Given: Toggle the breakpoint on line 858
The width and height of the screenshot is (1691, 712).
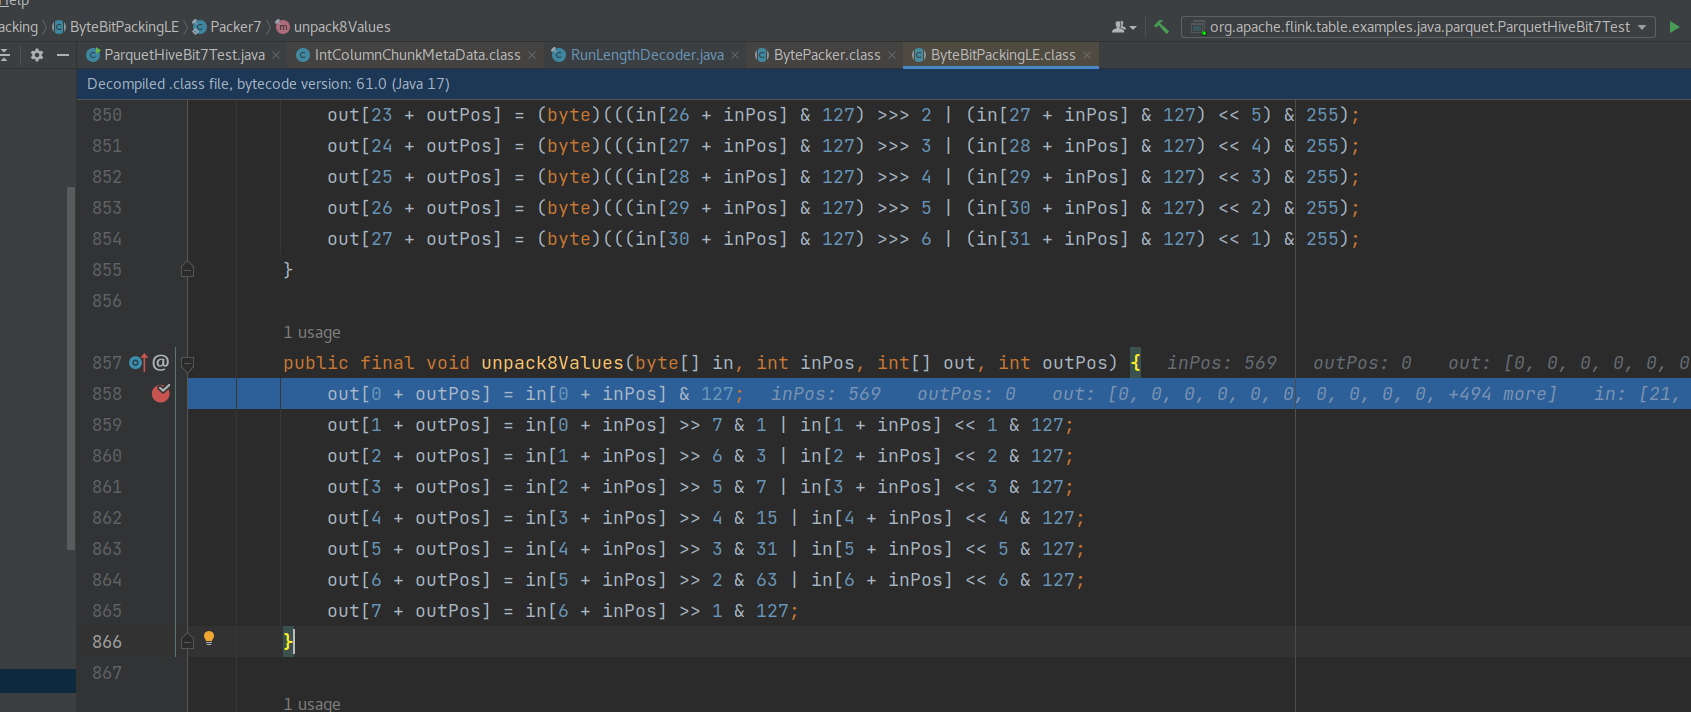Looking at the screenshot, I should pyautogui.click(x=160, y=393).
